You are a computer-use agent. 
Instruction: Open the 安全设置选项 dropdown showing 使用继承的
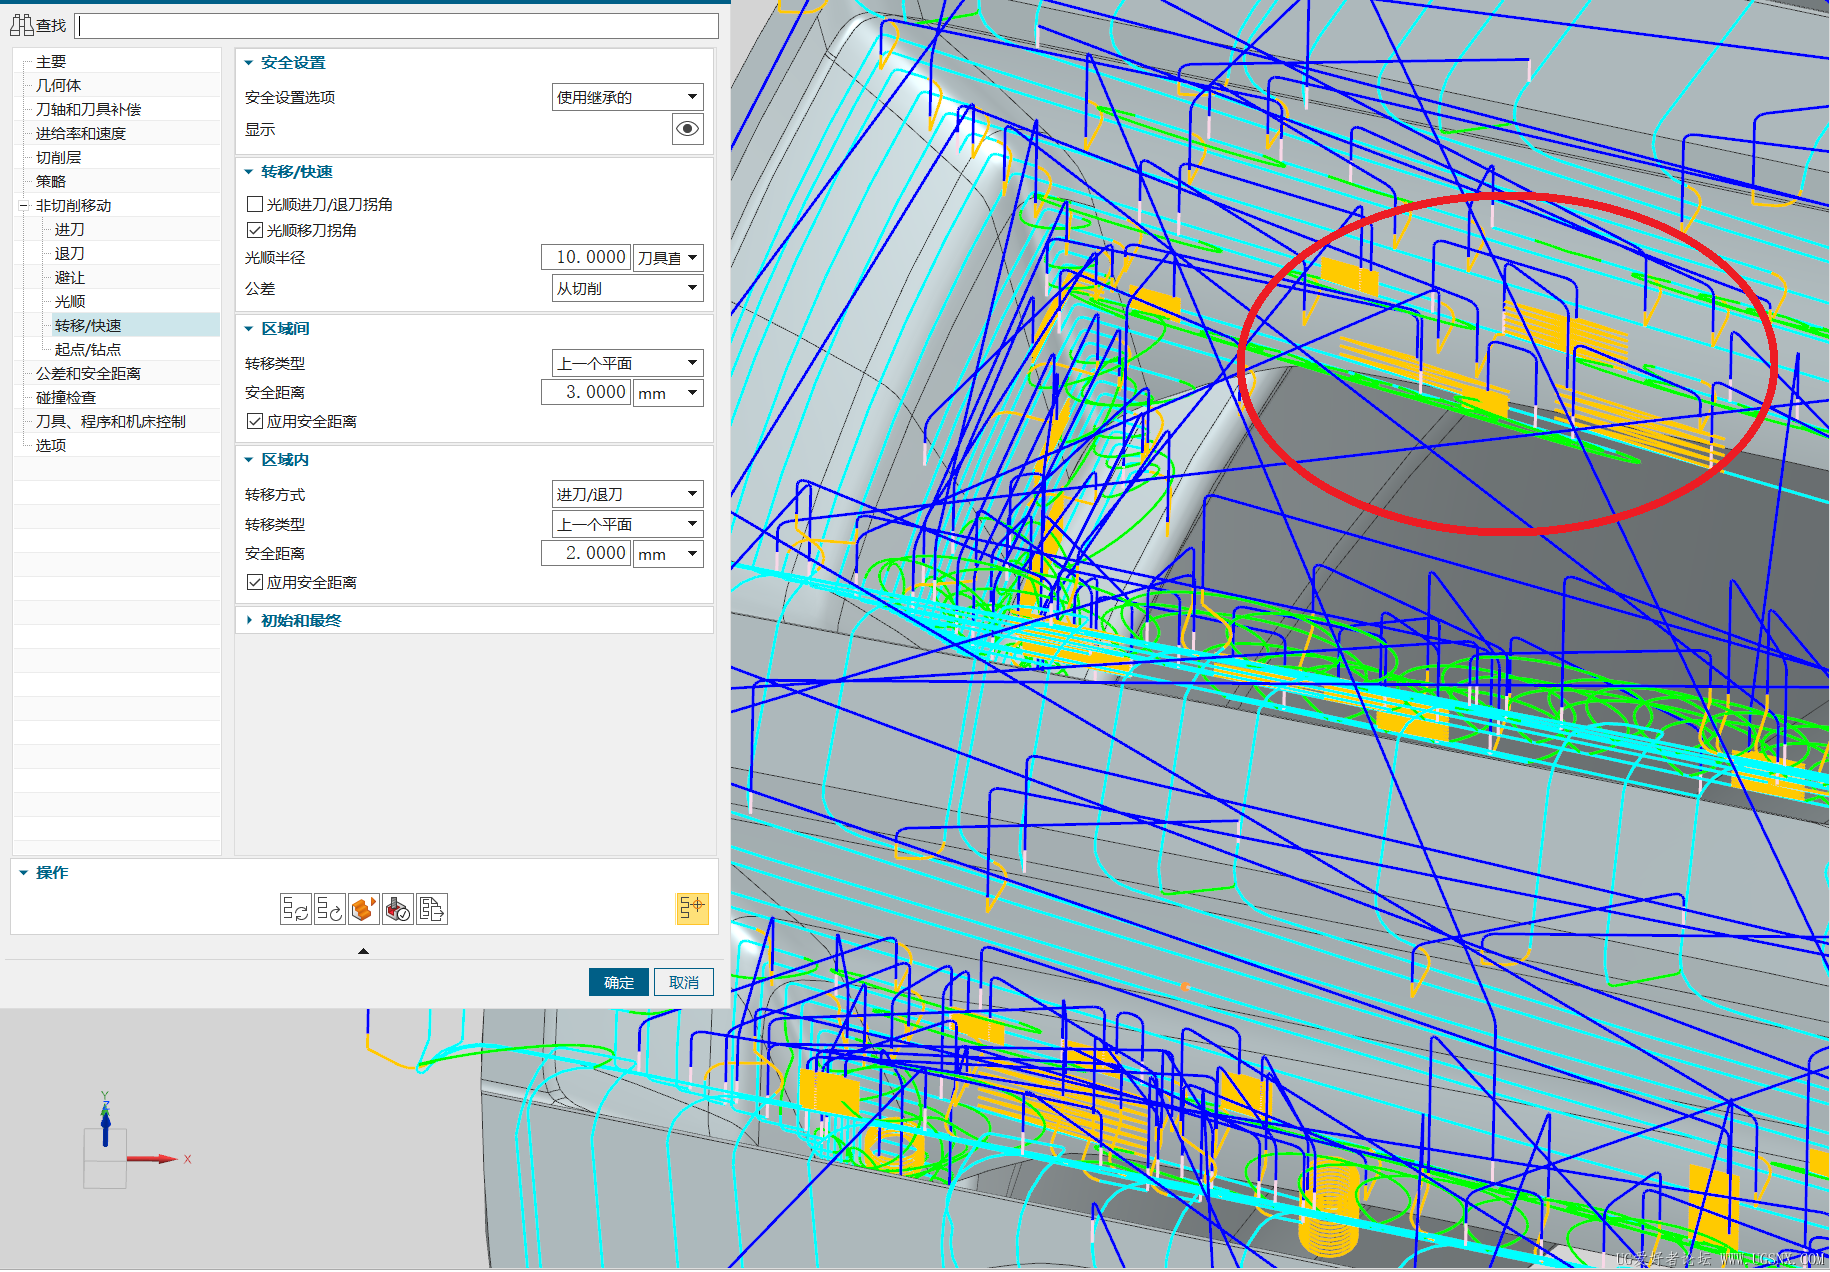coord(628,97)
